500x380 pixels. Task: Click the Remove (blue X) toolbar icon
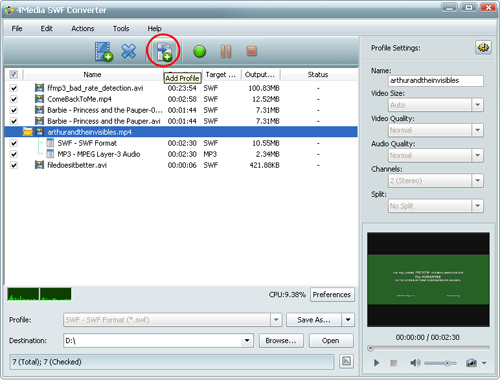coord(129,51)
